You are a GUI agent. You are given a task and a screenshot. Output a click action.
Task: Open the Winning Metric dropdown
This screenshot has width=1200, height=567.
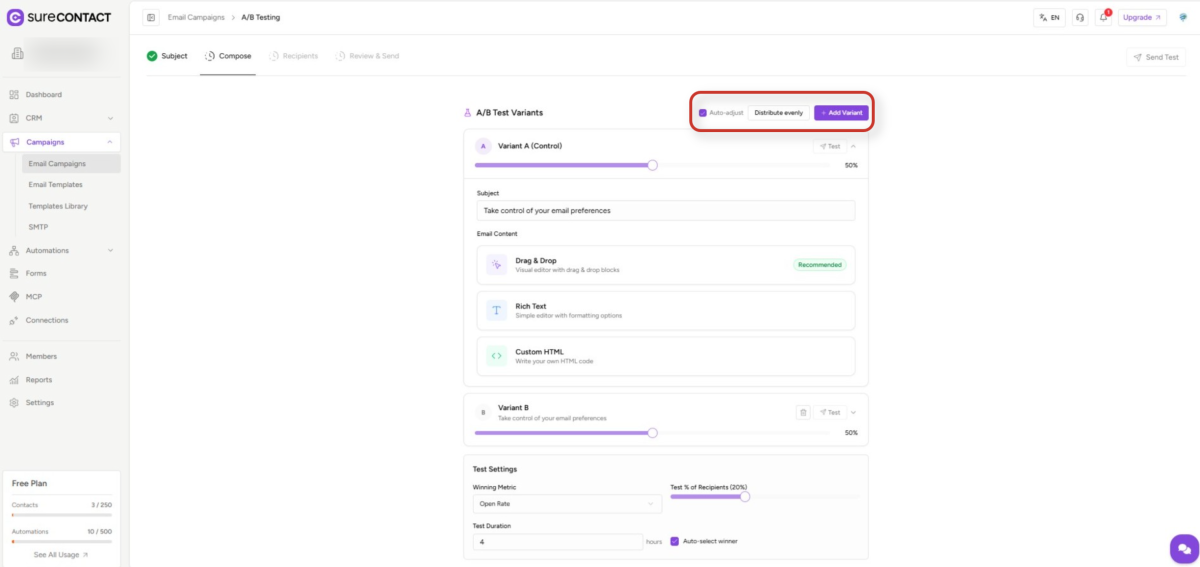pos(567,504)
